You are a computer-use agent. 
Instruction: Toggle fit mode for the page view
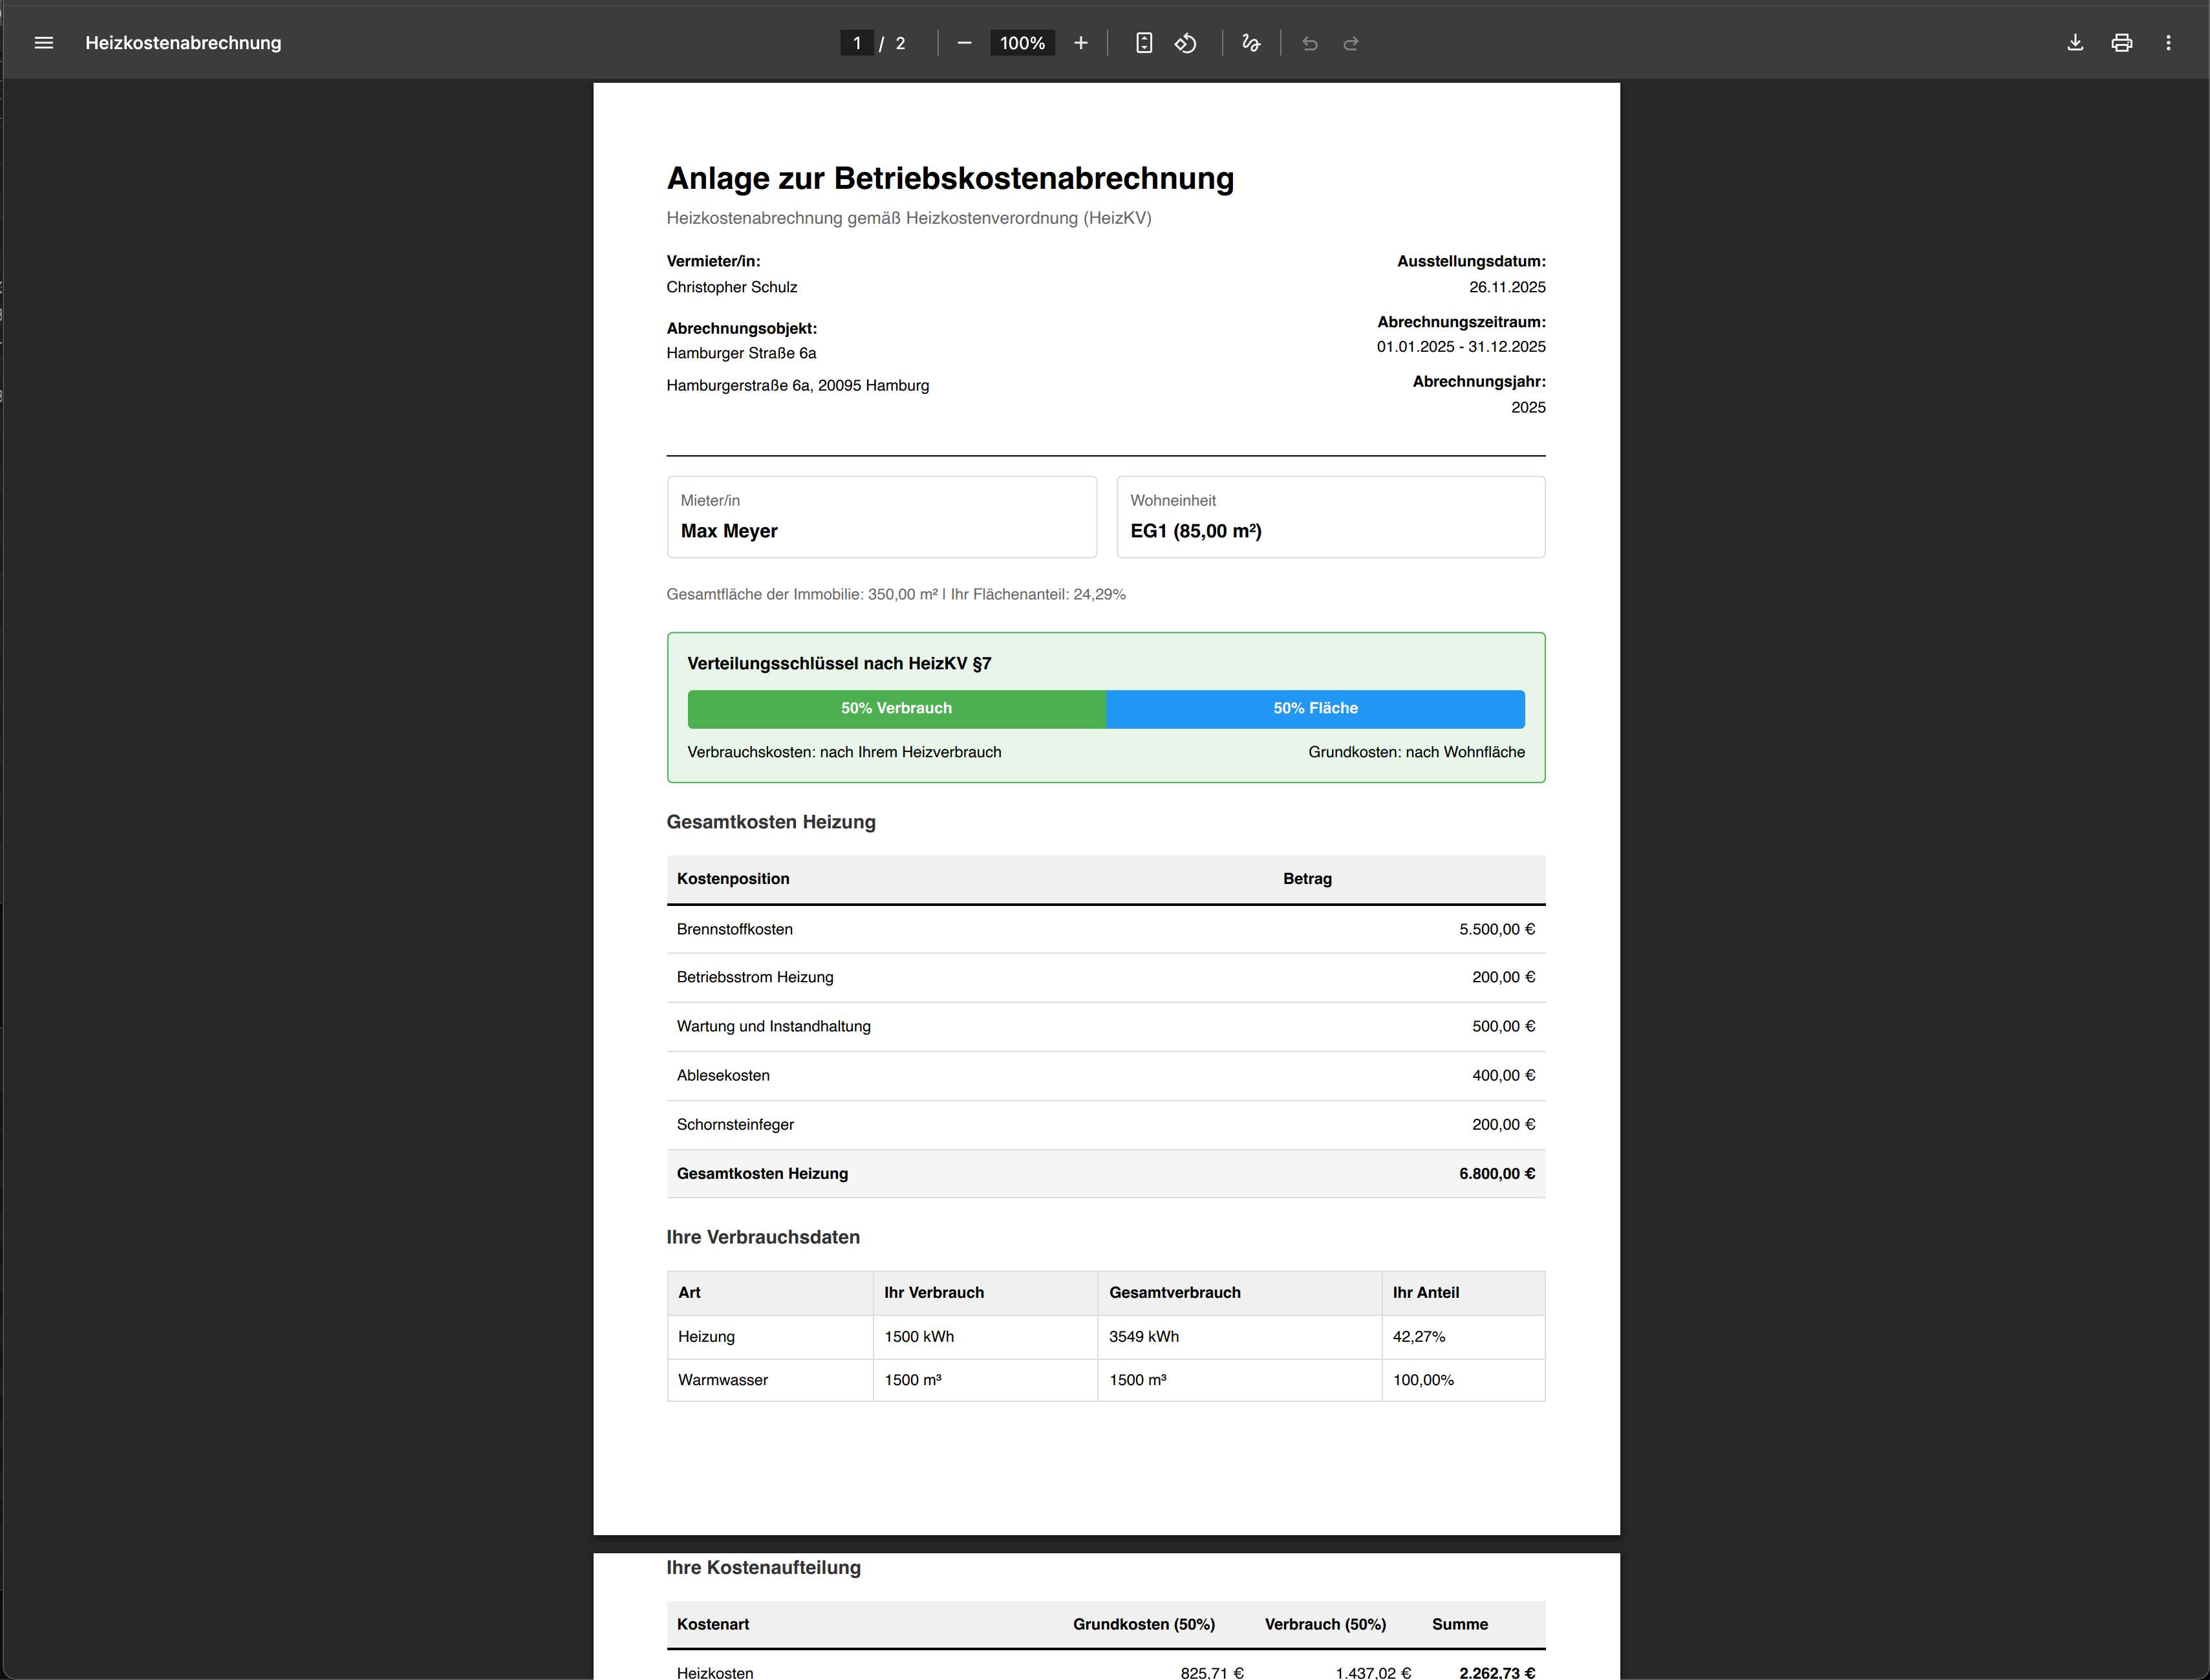click(1143, 42)
